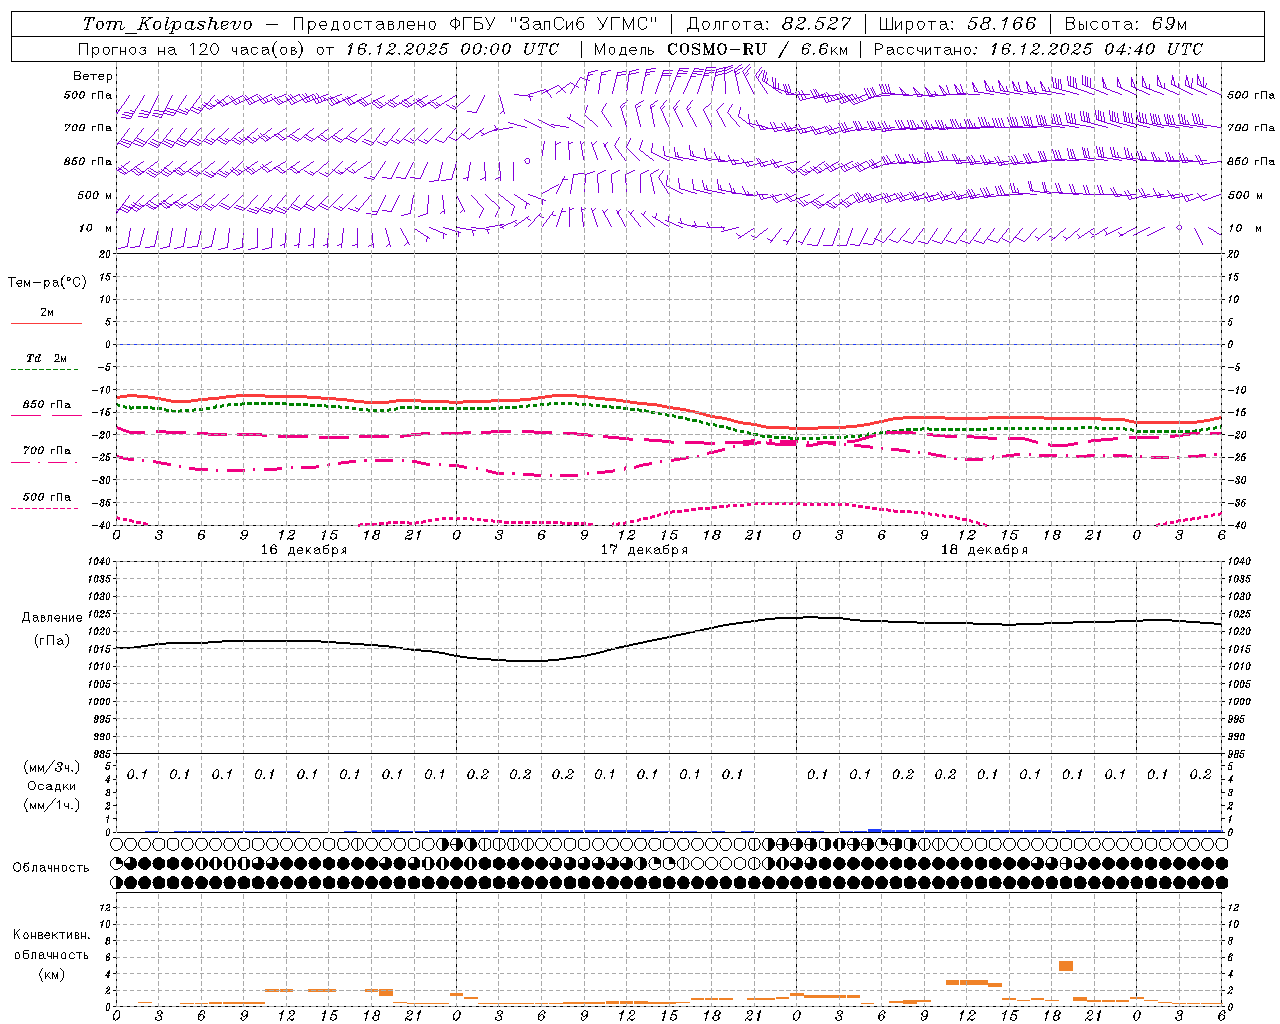Select the 17 декабря date label
The height and width of the screenshot is (1024, 1280).
644,550
